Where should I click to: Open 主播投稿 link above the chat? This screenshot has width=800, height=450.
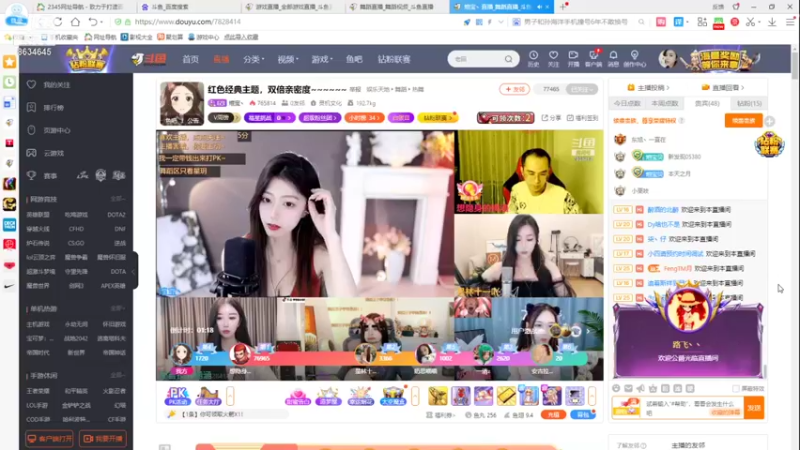pyautogui.click(x=648, y=88)
